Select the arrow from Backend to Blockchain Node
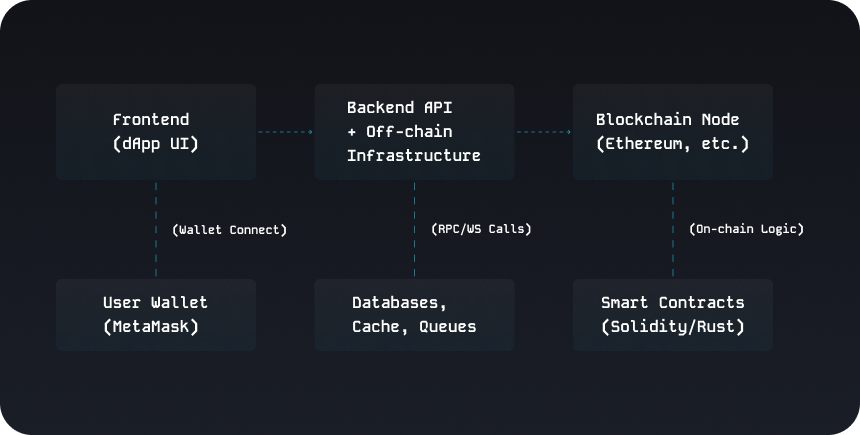This screenshot has height=435, width=860. 543,132
